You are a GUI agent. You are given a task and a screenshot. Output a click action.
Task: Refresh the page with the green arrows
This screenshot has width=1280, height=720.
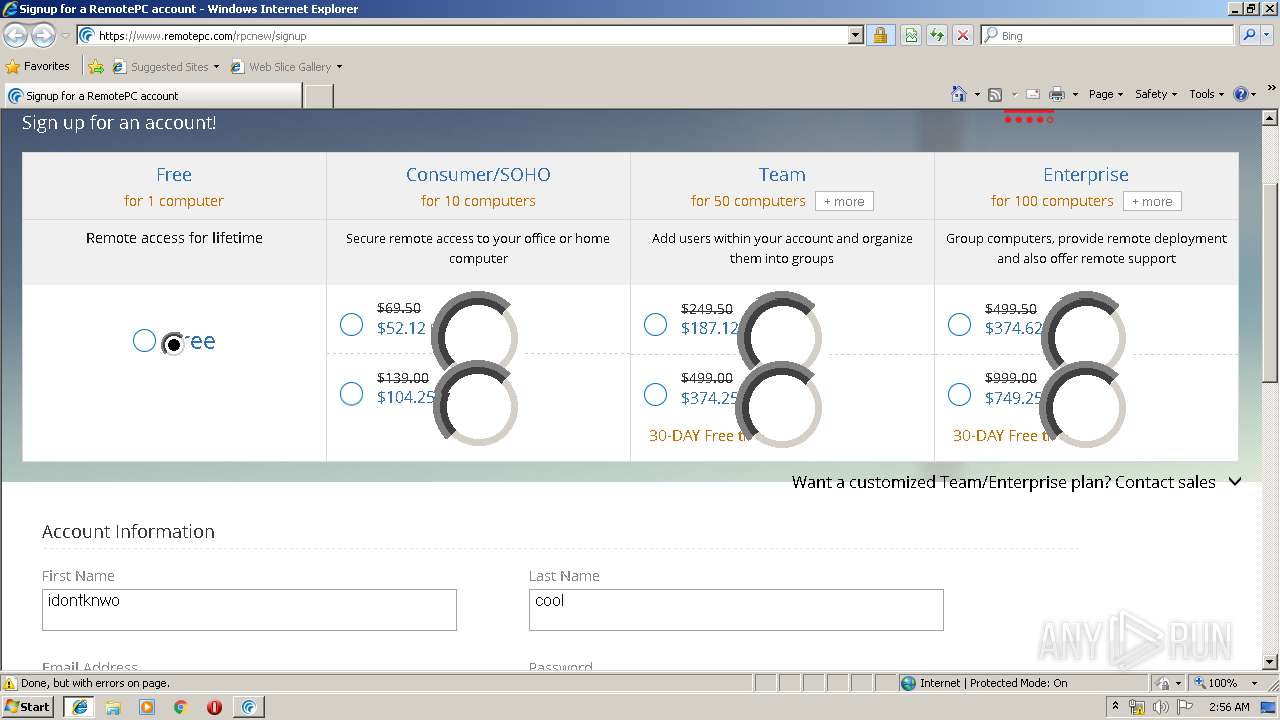click(x=937, y=35)
